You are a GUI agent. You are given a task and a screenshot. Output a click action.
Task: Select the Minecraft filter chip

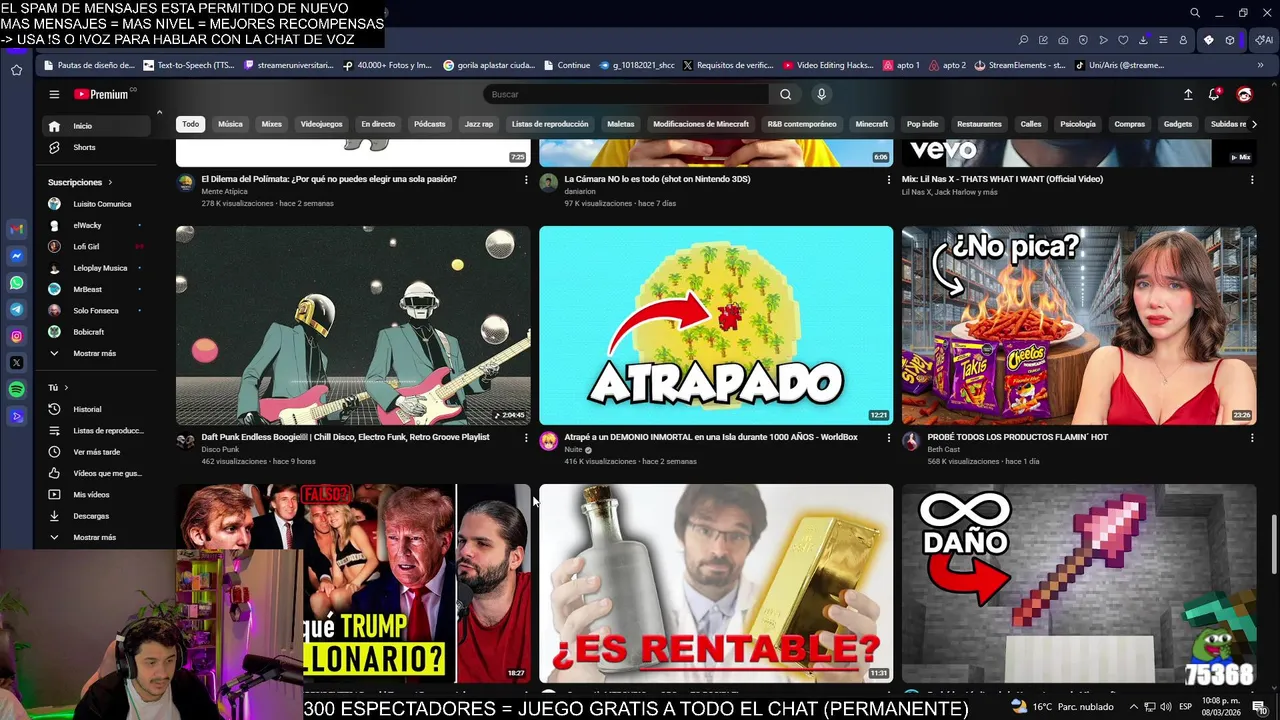point(872,124)
